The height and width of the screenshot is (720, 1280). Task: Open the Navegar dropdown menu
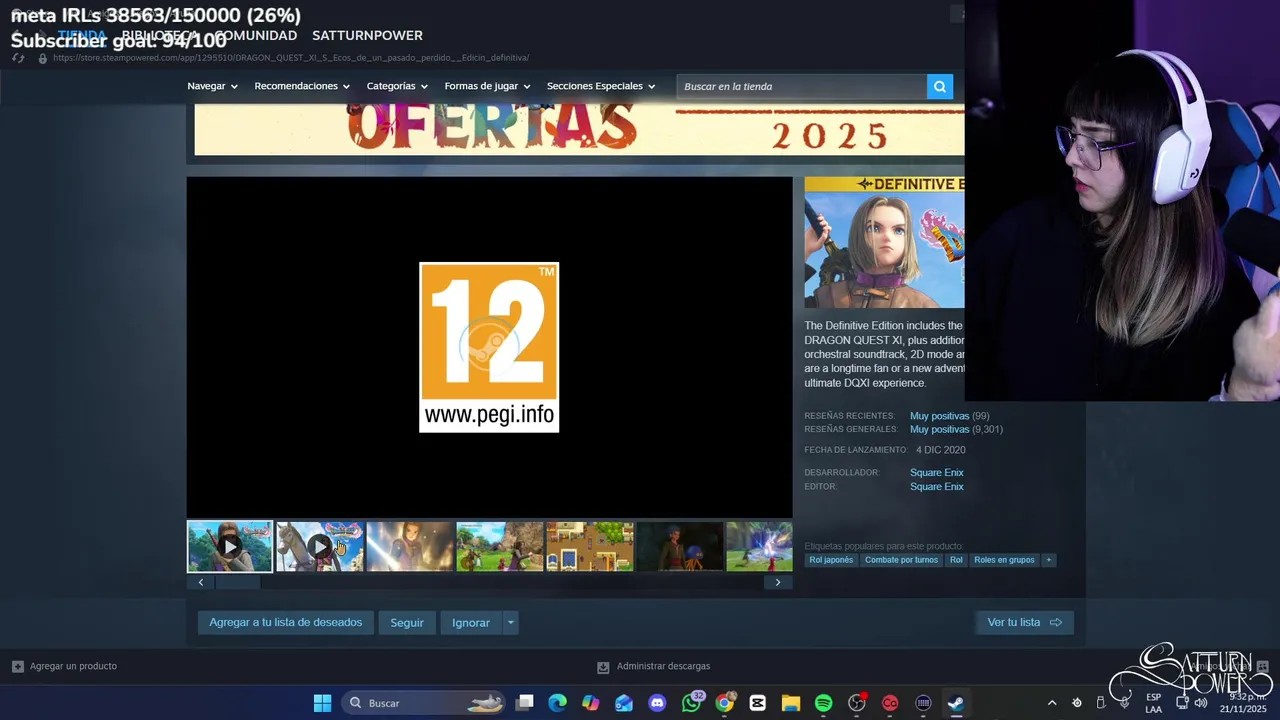pyautogui.click(x=212, y=86)
